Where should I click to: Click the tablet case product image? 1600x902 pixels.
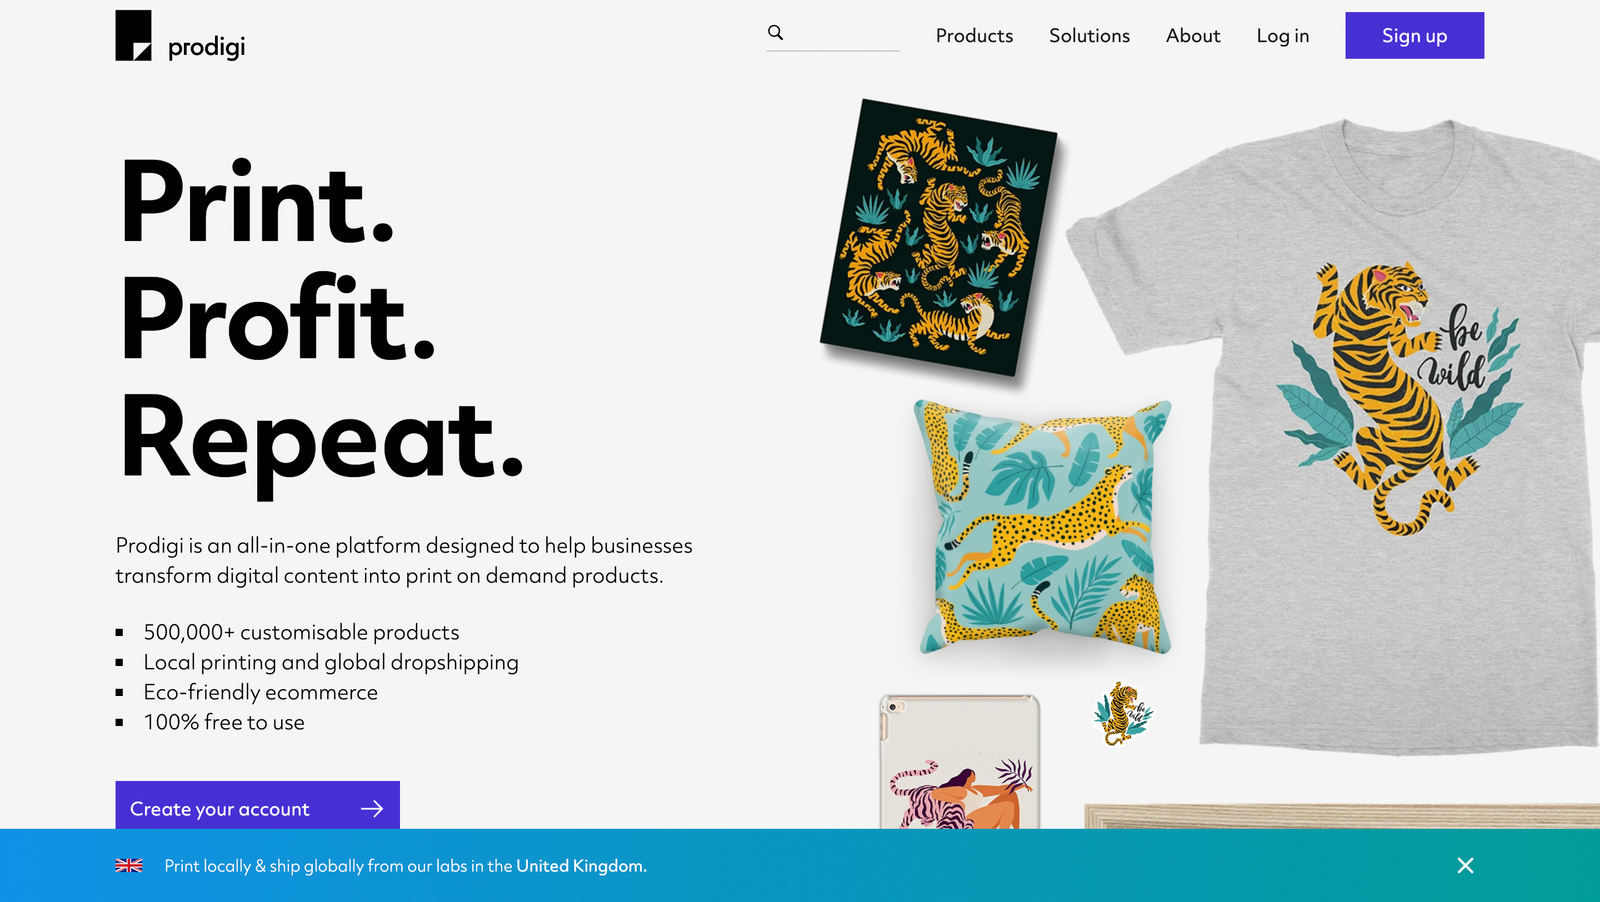(x=960, y=762)
